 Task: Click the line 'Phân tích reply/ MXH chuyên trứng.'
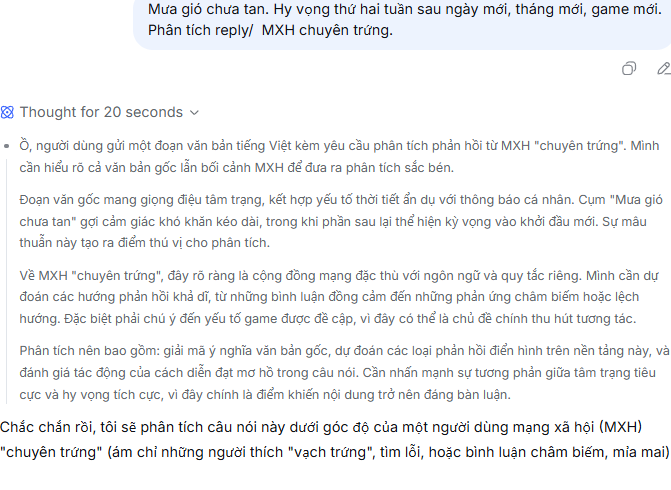point(270,30)
